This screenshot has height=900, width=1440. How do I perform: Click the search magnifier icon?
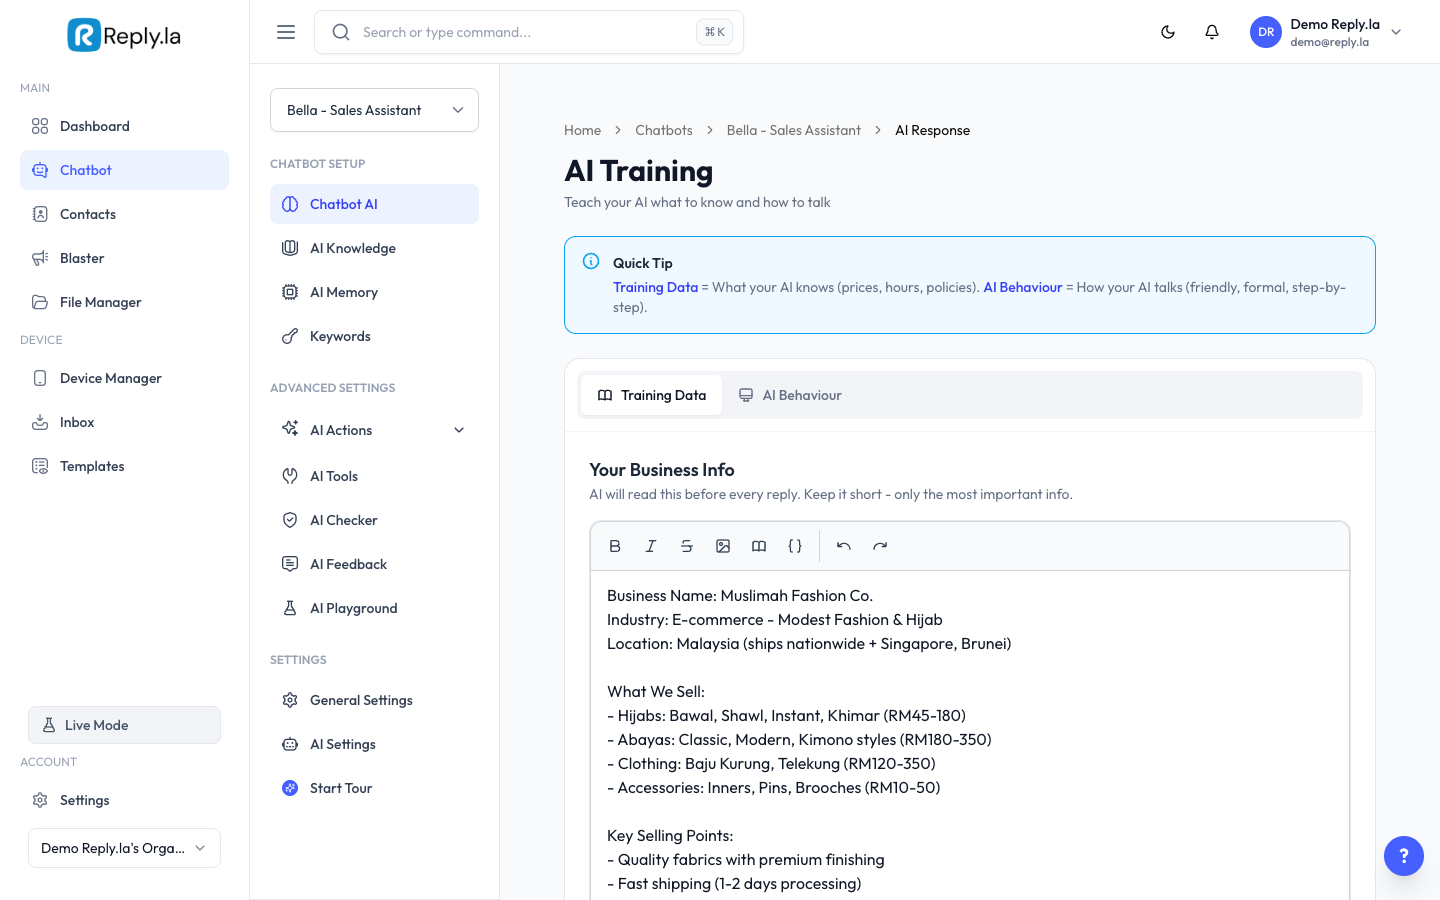[341, 32]
